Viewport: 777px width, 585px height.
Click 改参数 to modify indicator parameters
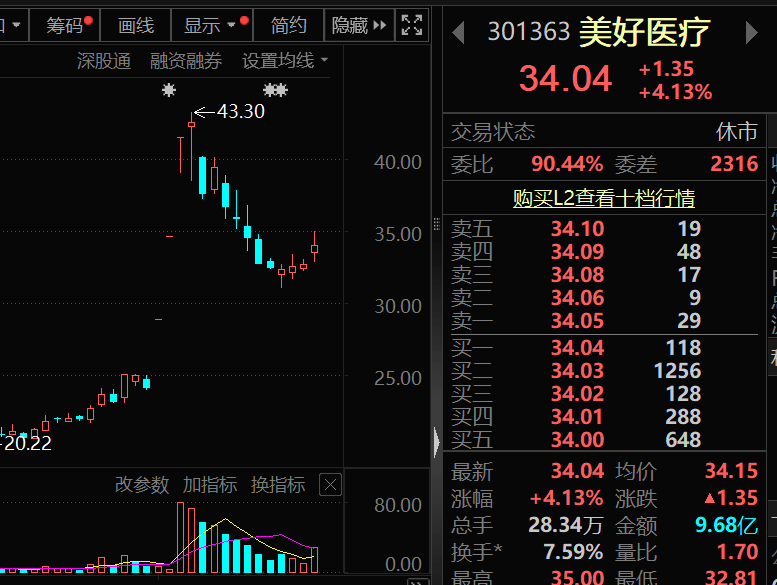[x=142, y=485]
